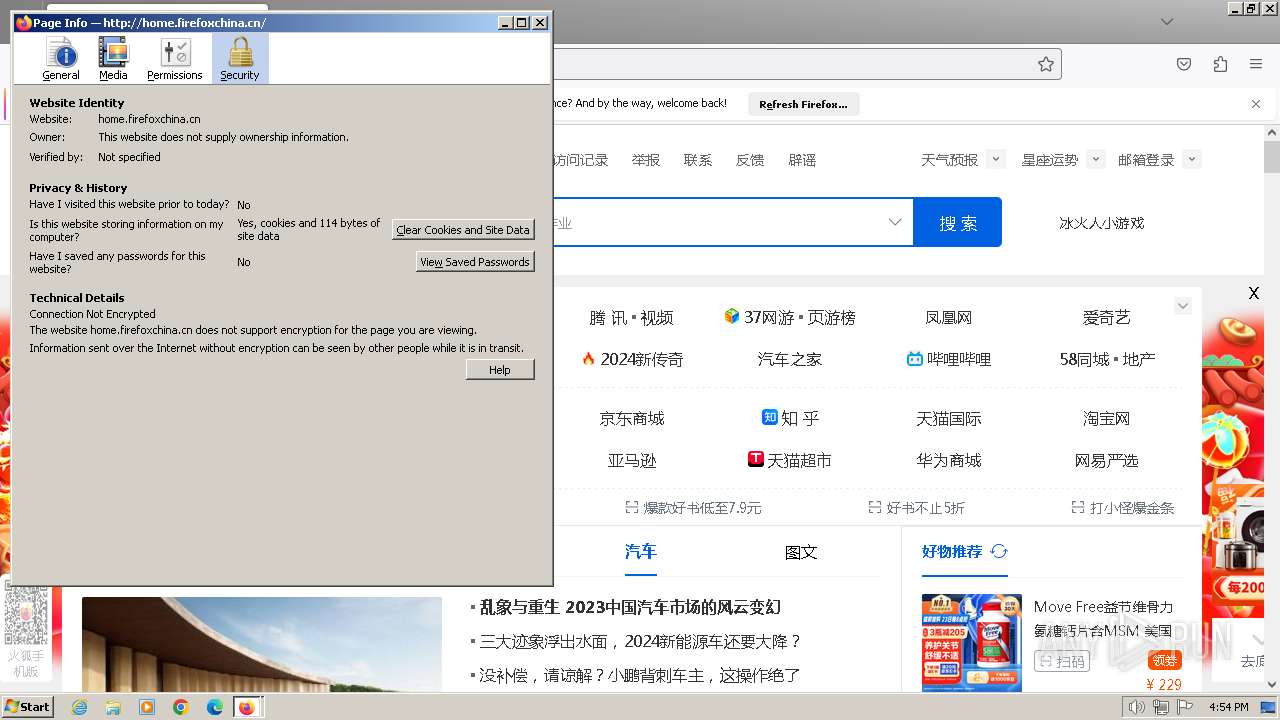
Task: Click the Help button in Page Info
Action: pyautogui.click(x=500, y=370)
